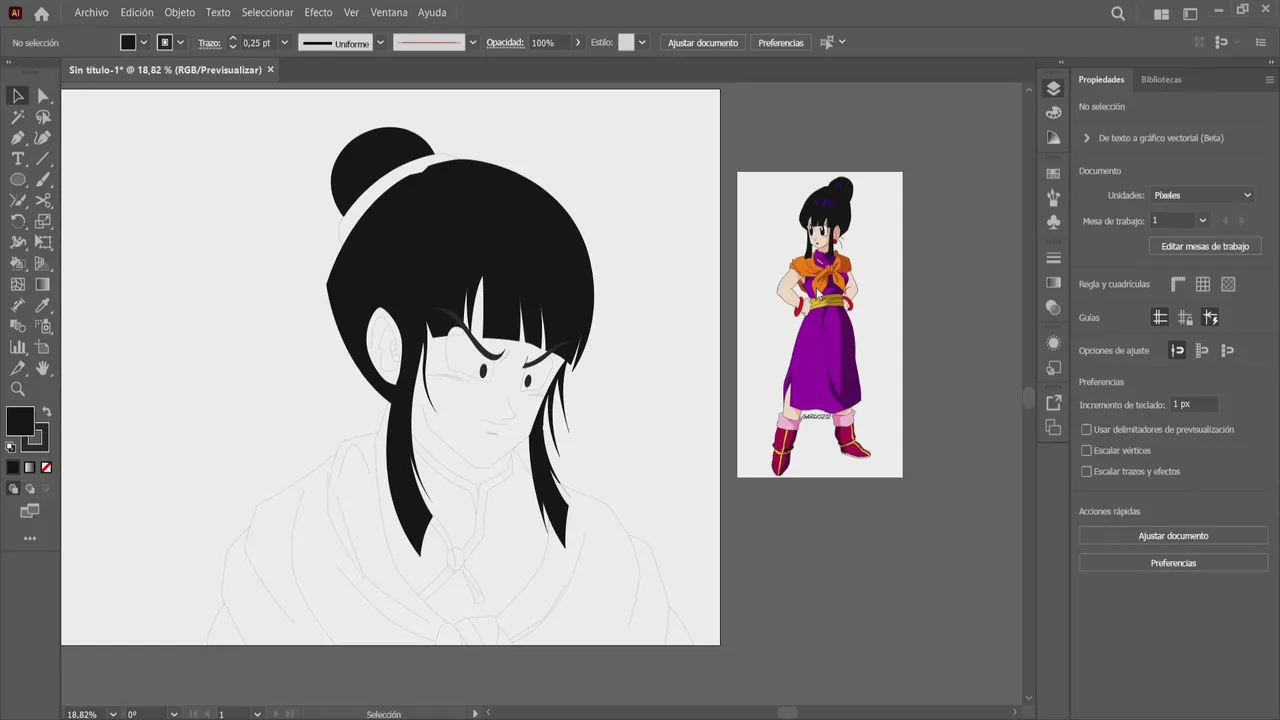Click Ajustar documento under Acciones rápidas
Viewport: 1280px width, 720px height.
tap(1173, 536)
